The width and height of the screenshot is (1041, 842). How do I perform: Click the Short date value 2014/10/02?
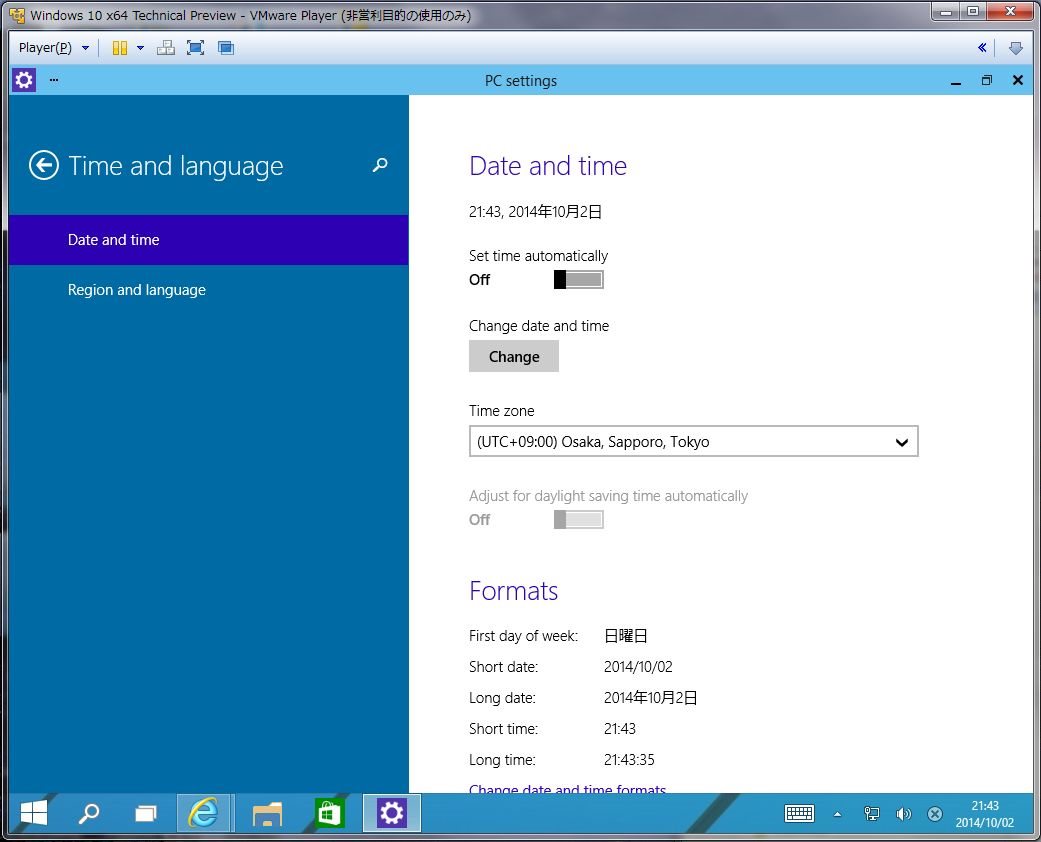638,667
